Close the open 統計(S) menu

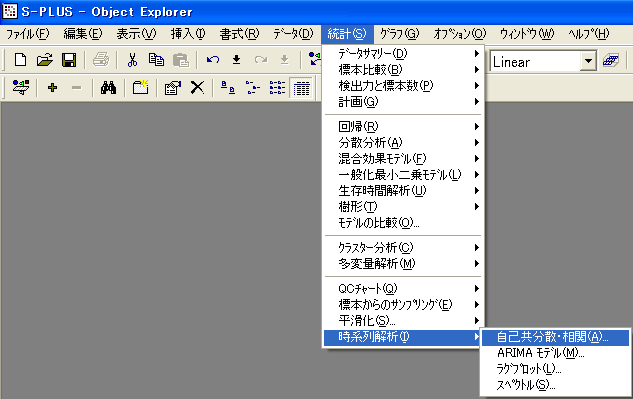[x=347, y=34]
